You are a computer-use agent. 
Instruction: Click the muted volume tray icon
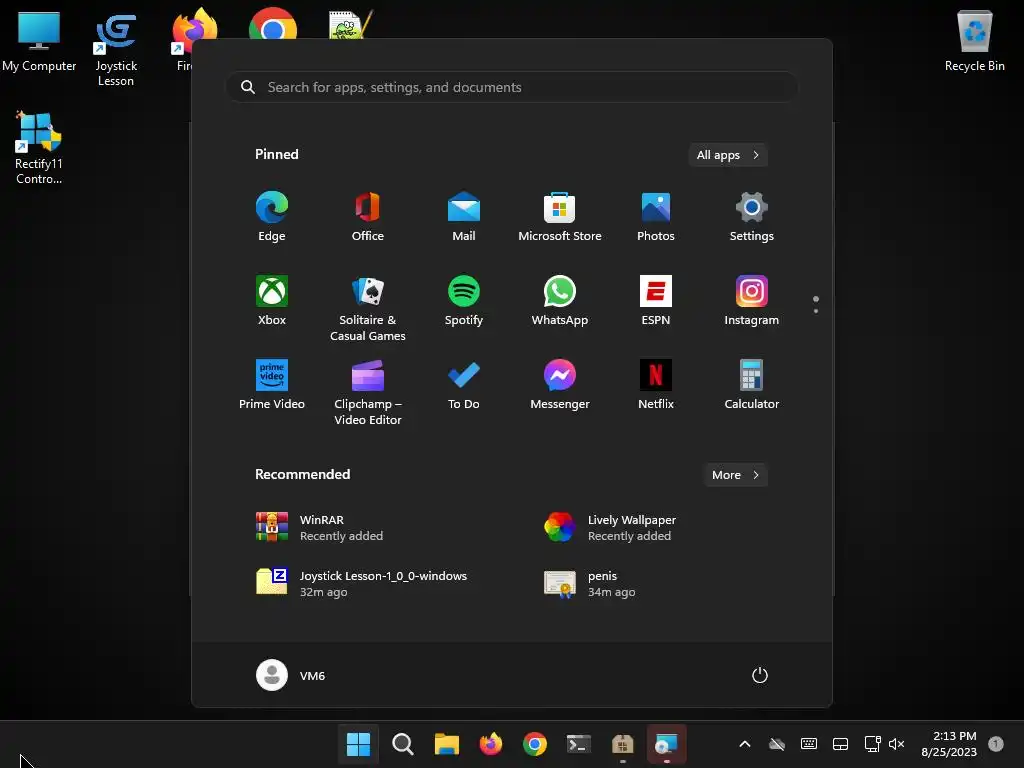click(x=897, y=744)
